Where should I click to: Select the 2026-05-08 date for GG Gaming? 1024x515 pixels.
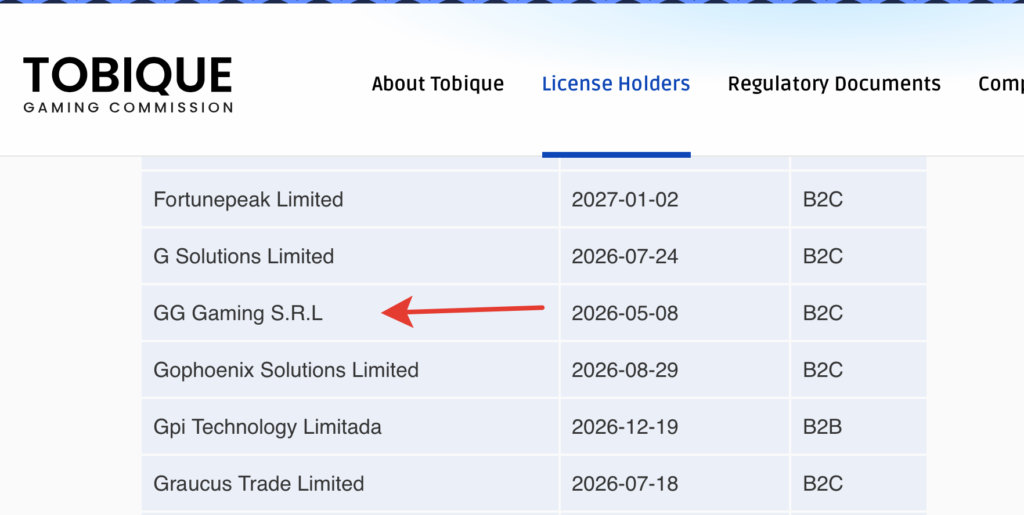point(624,314)
